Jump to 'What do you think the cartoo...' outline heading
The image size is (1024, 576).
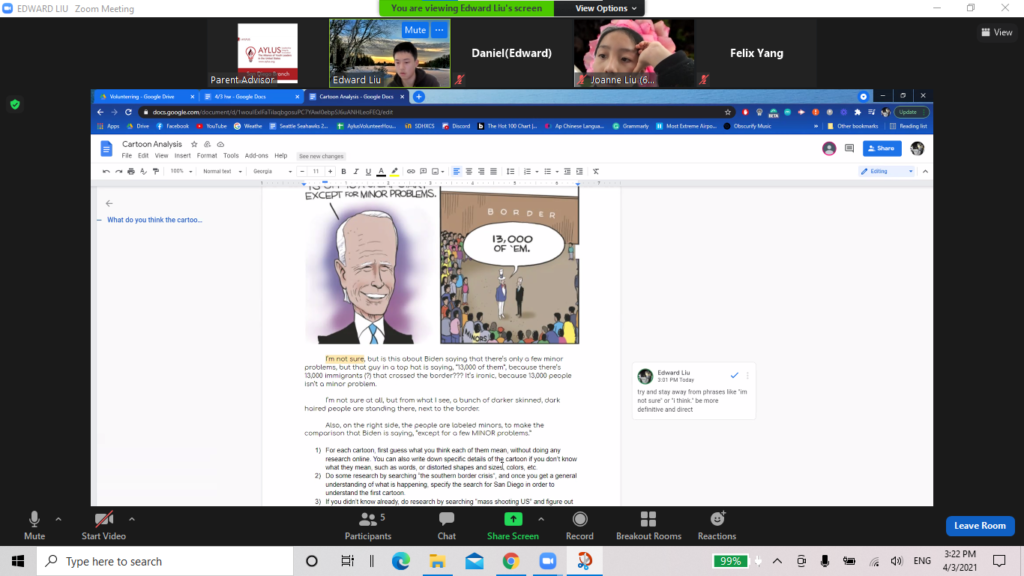[x=155, y=220]
